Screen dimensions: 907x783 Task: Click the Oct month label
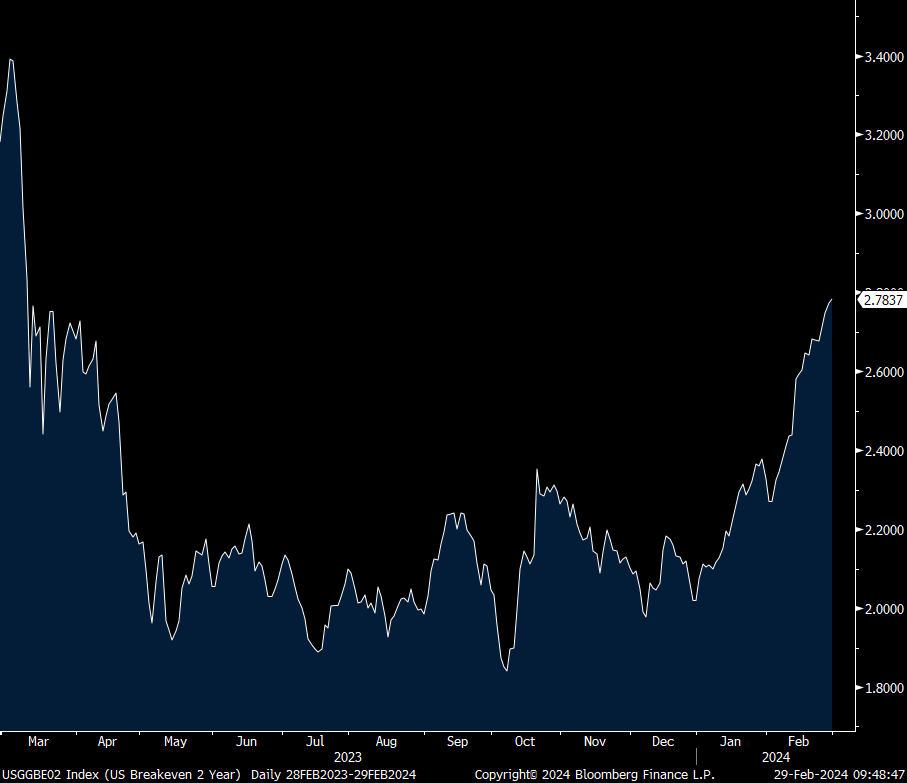click(x=525, y=741)
